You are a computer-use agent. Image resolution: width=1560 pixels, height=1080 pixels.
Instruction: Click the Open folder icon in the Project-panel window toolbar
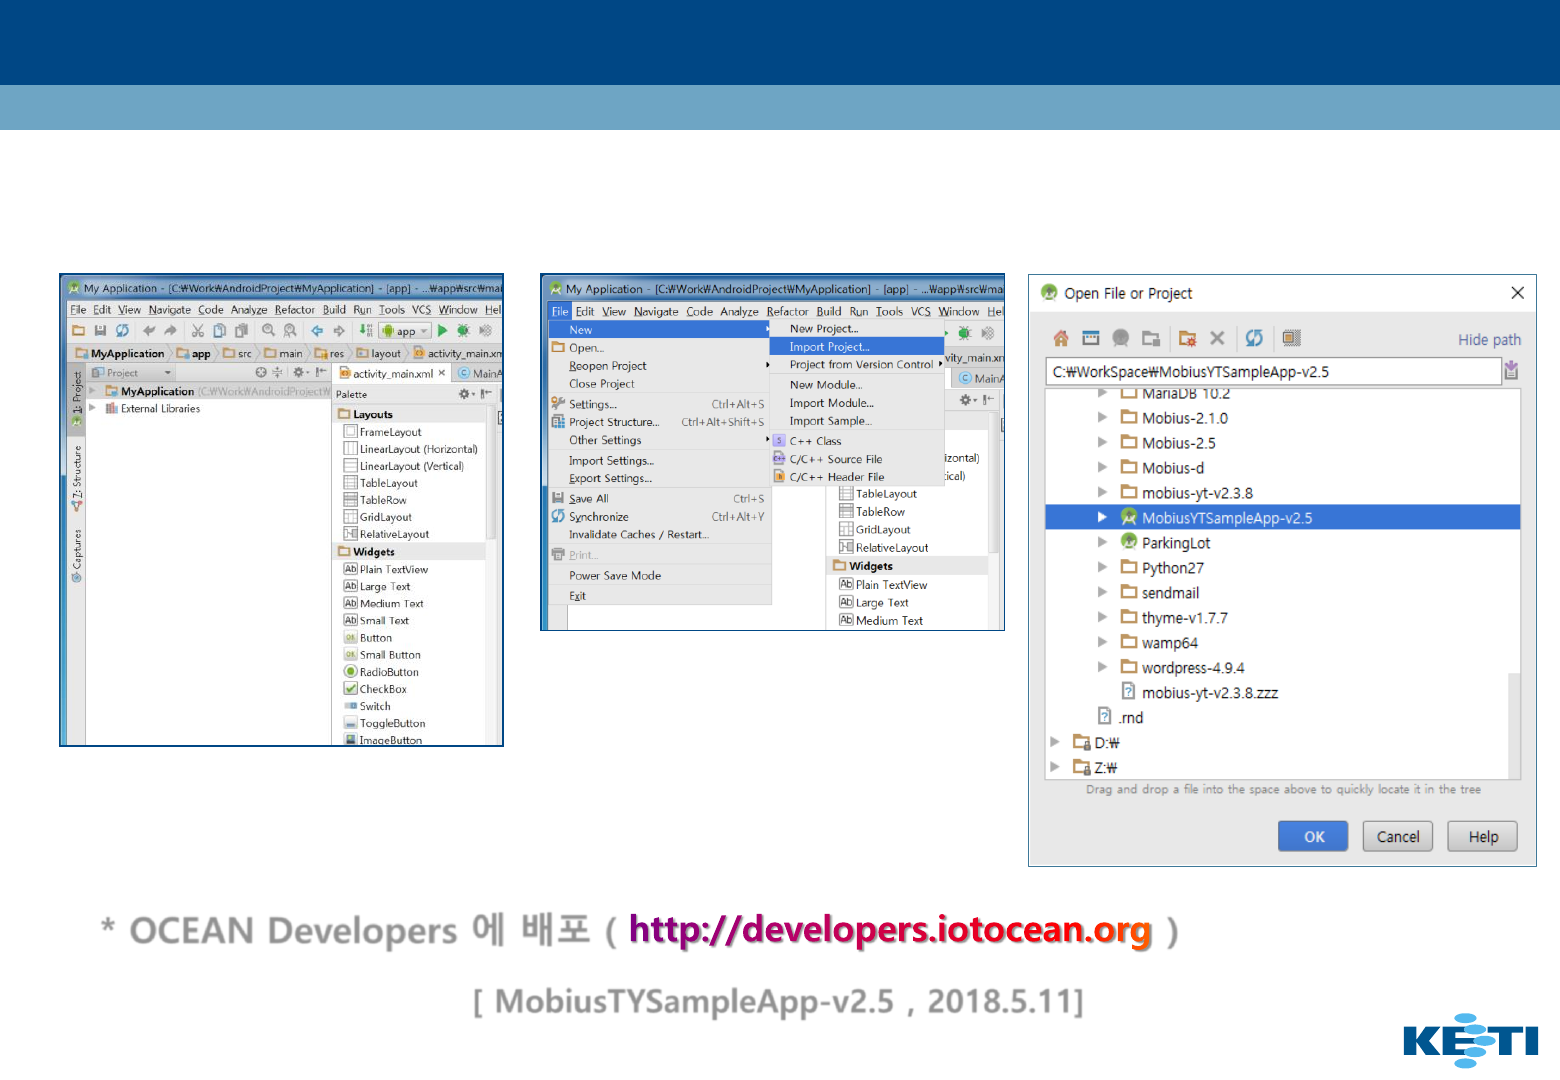79,330
